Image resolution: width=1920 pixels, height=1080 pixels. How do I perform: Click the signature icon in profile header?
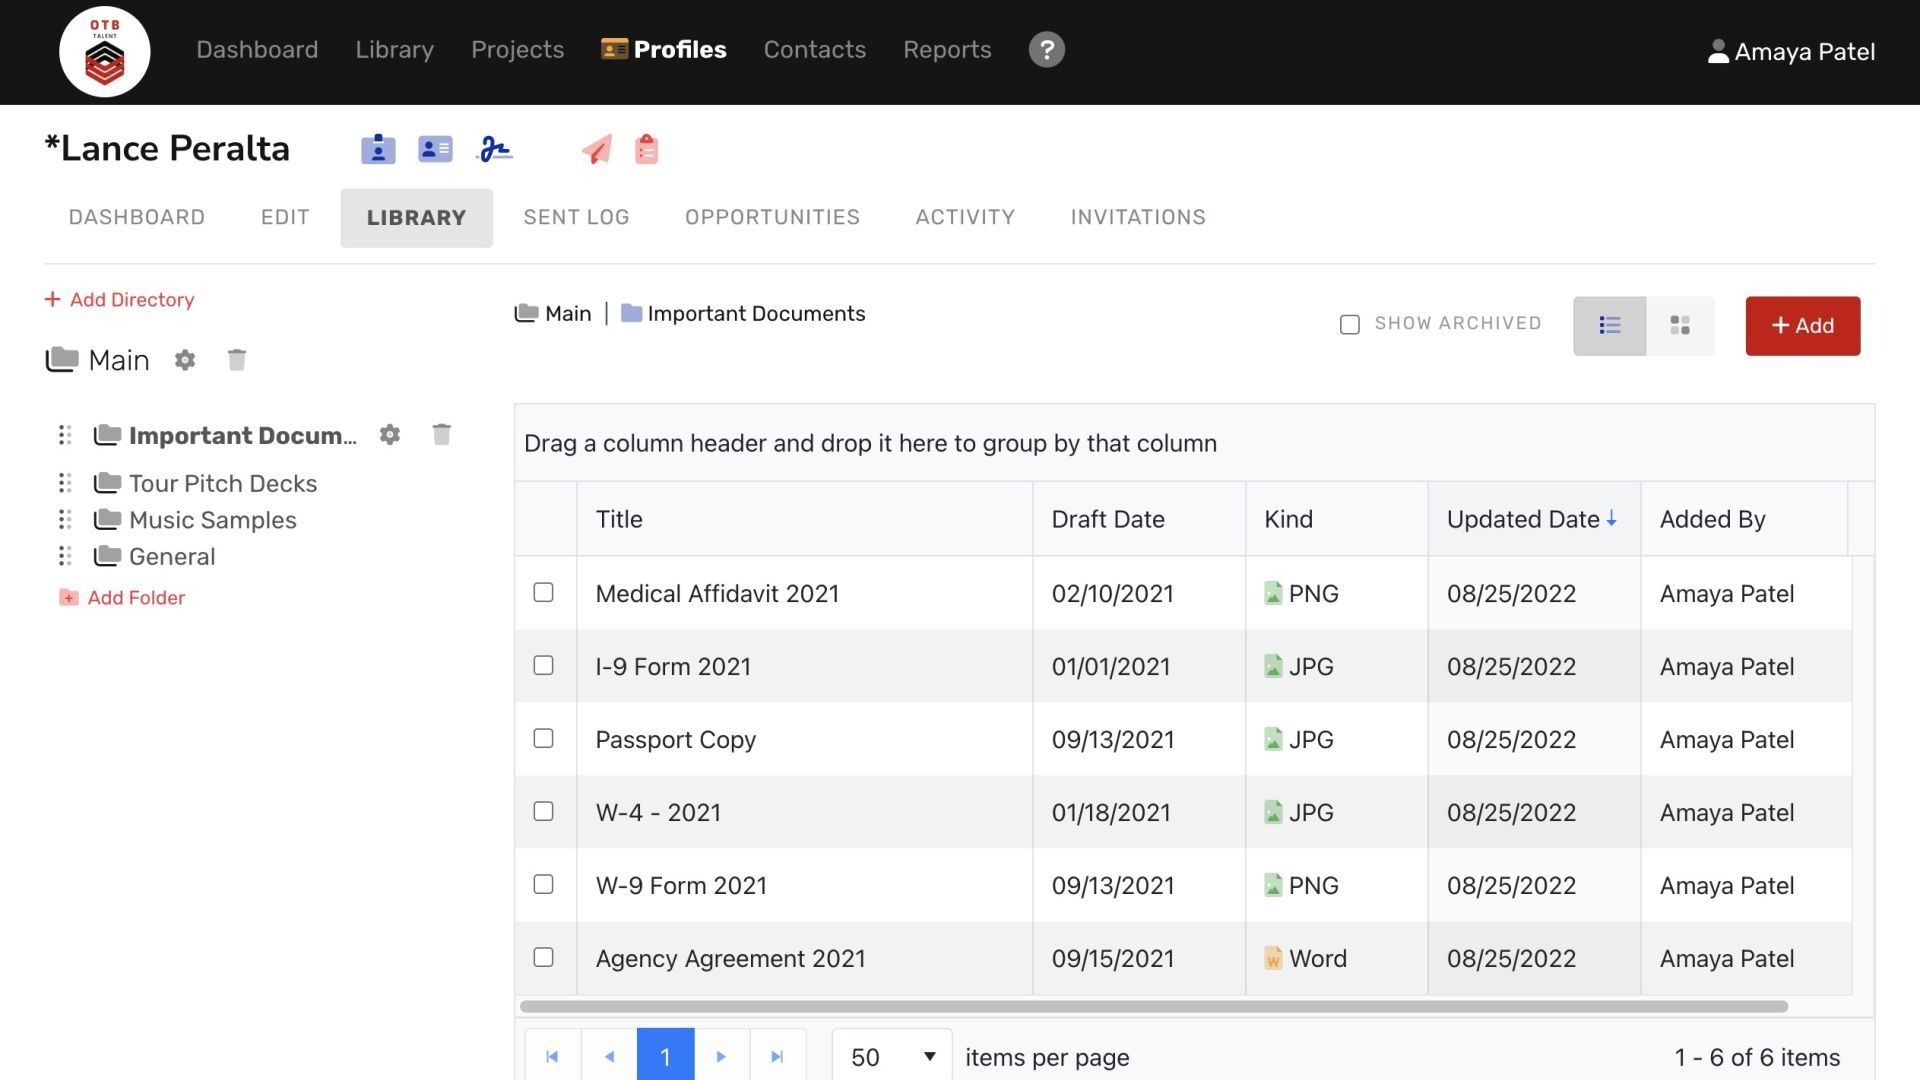(495, 149)
